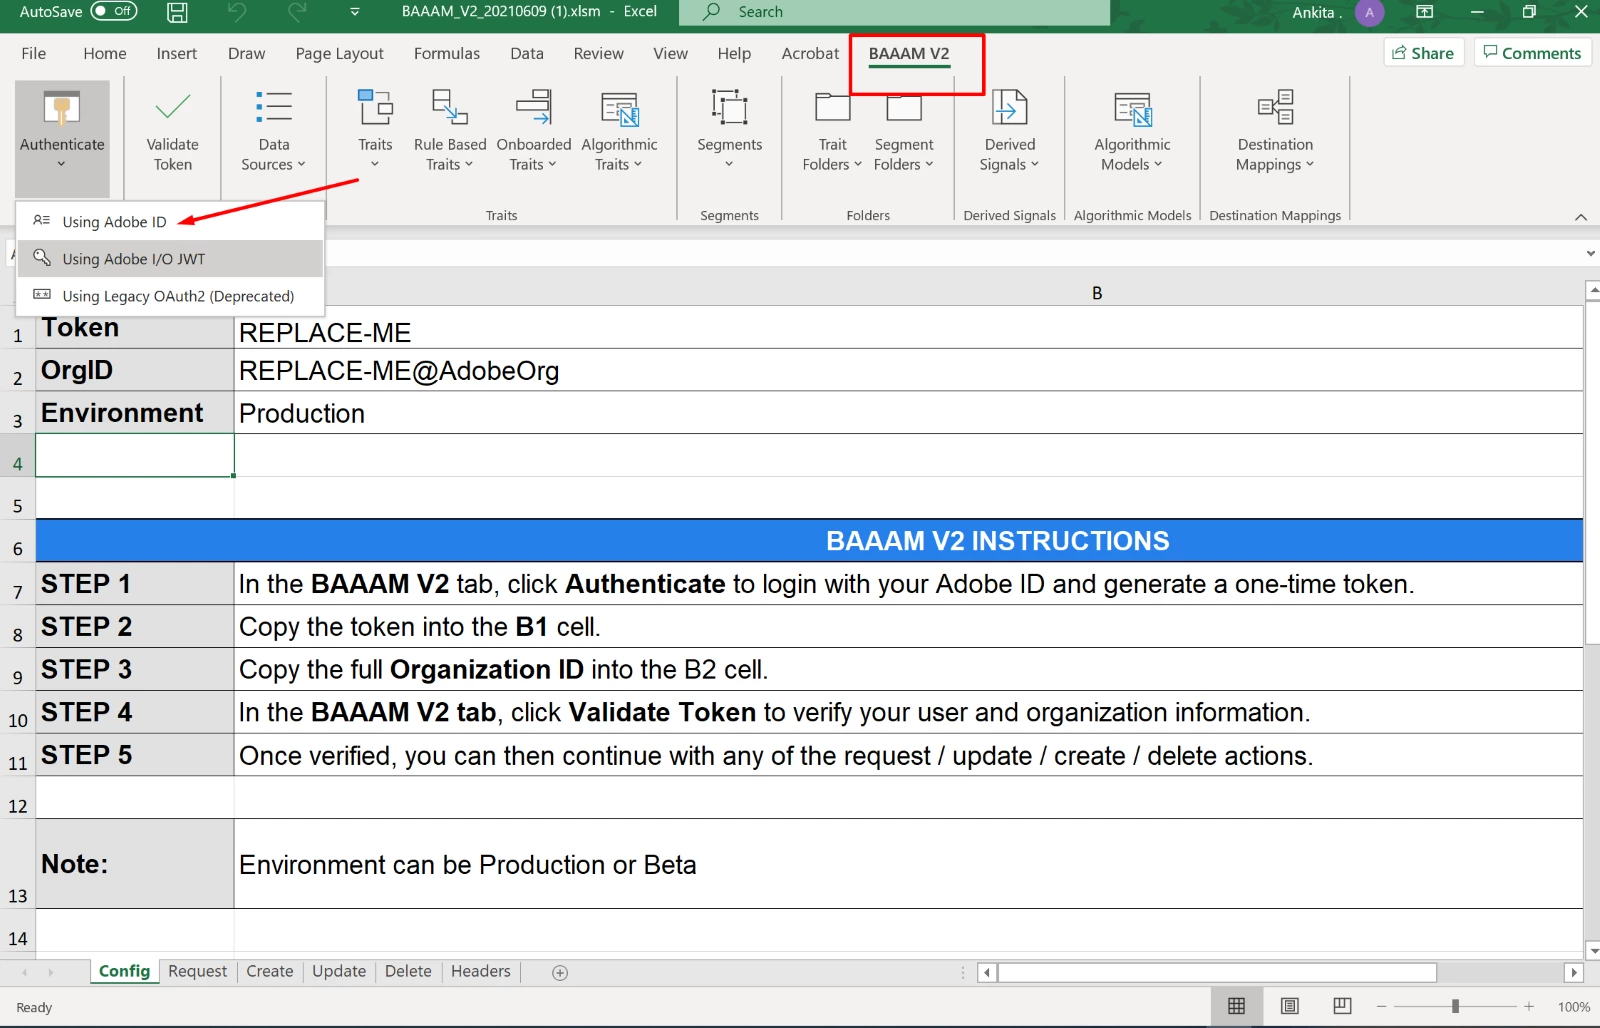Select the column B header
Viewport: 1600px width, 1028px height.
point(1097,293)
